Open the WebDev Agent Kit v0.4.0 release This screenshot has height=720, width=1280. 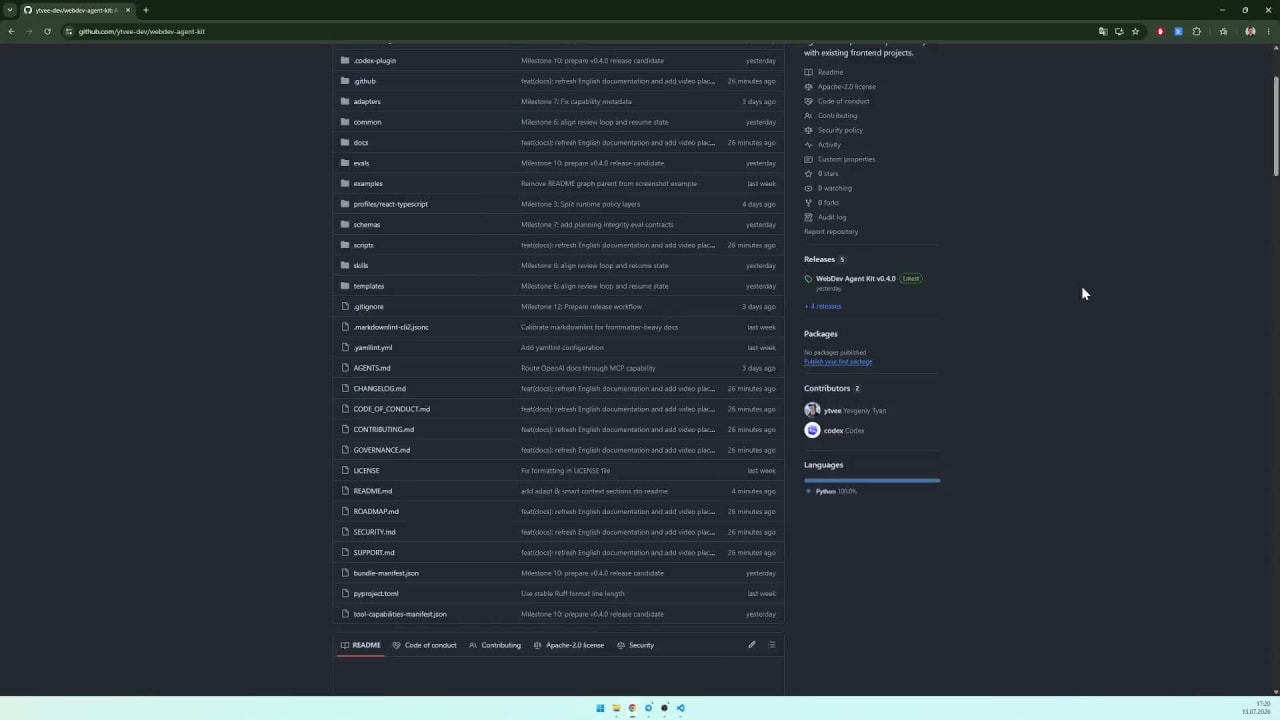(x=855, y=279)
